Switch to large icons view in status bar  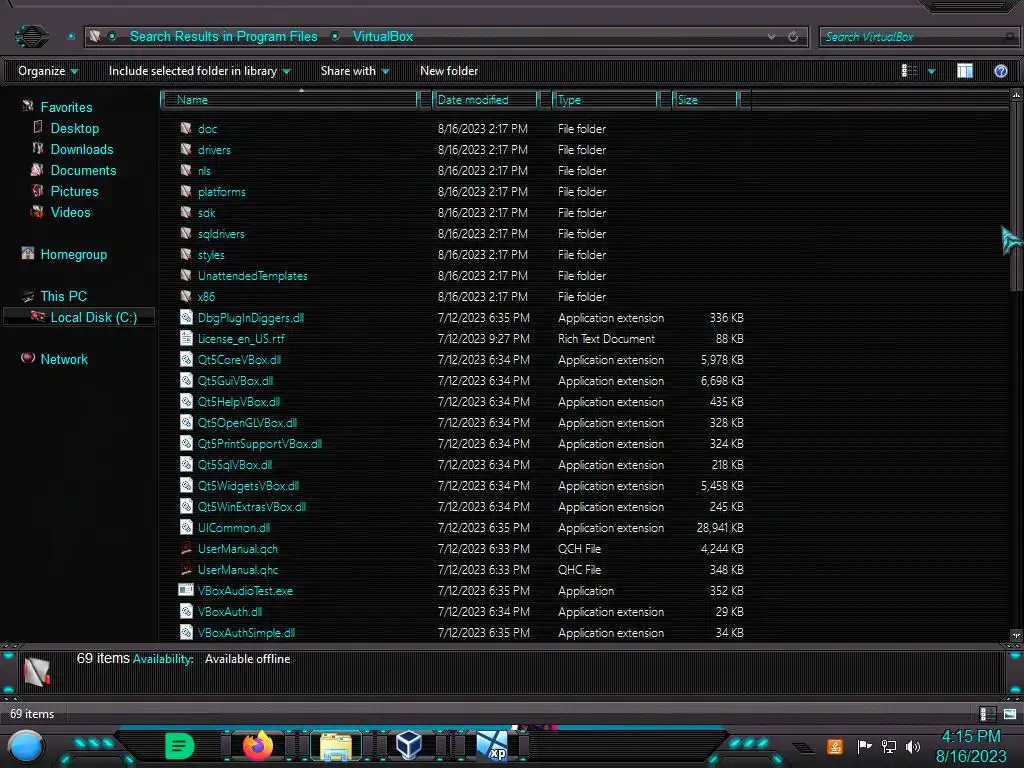[1010, 714]
